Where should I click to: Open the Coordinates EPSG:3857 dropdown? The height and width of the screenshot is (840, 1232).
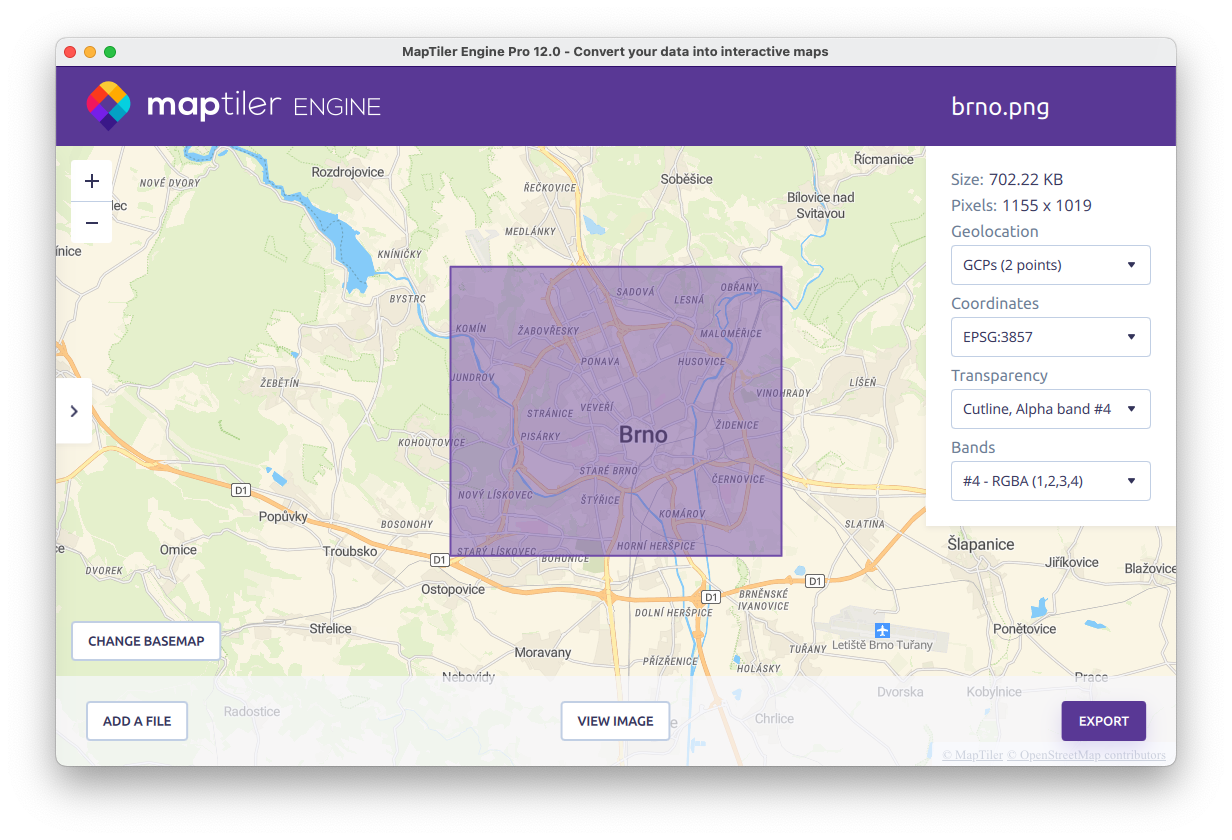1050,336
